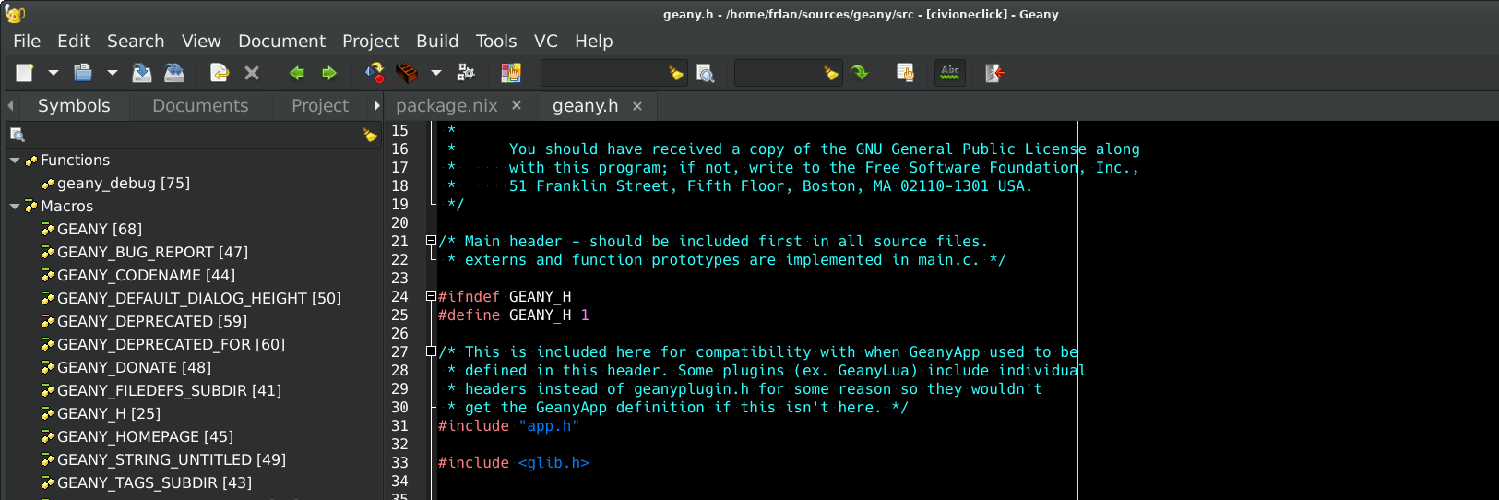The image size is (1499, 500).
Task: Create a new file with toolbar icon
Action: (x=24, y=73)
